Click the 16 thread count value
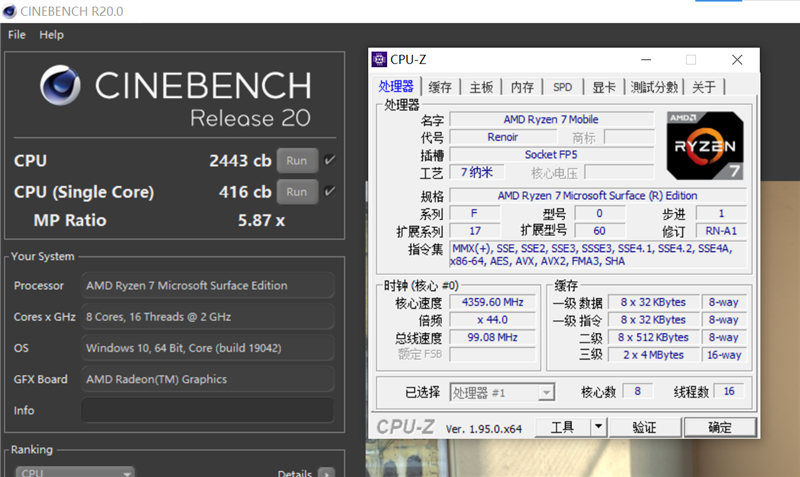The image size is (800, 477). pyautogui.click(x=729, y=391)
